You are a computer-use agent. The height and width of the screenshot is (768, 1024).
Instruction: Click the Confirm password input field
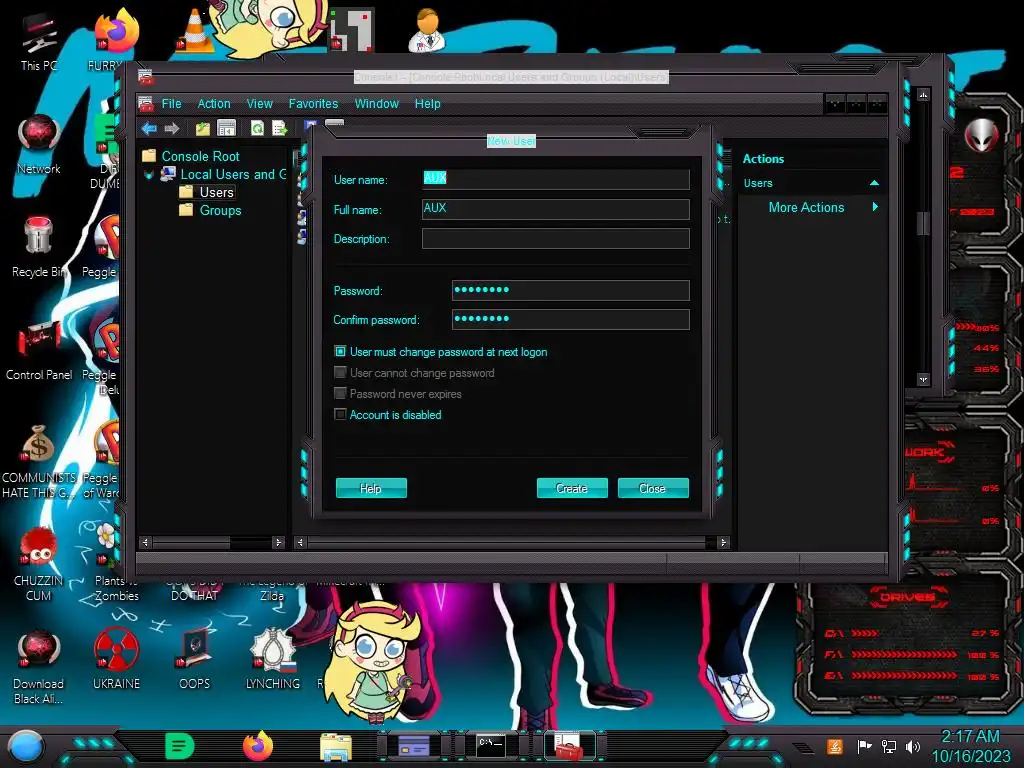[x=571, y=319]
